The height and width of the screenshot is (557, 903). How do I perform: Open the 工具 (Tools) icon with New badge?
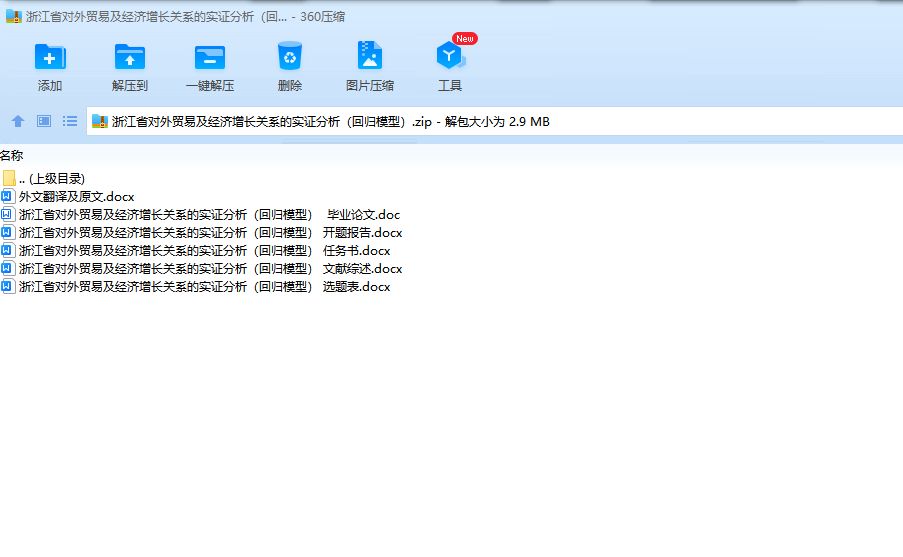tap(450, 56)
